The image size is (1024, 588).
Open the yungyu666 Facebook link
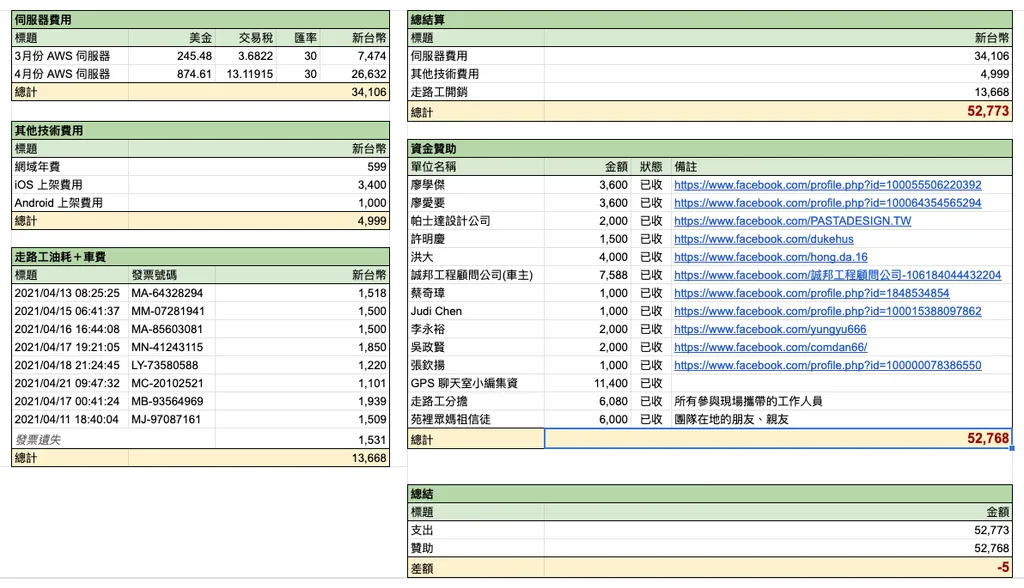tap(770, 329)
